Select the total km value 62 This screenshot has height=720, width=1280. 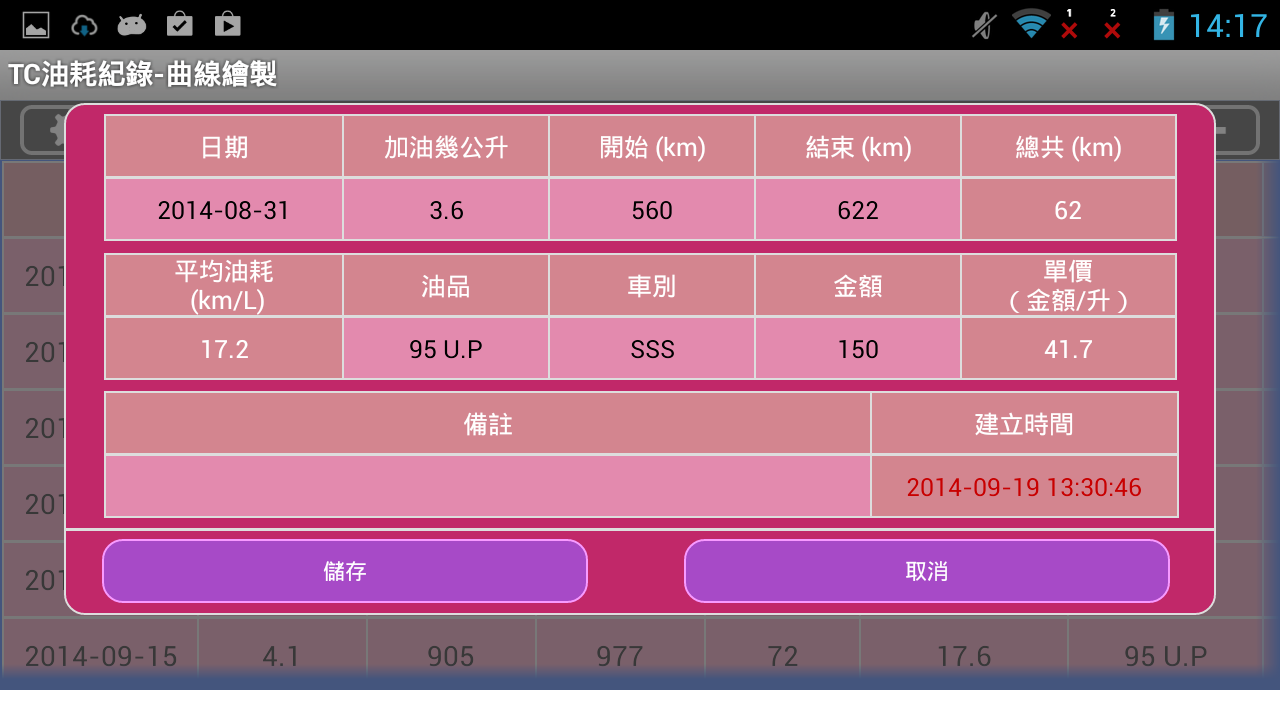coord(1068,210)
